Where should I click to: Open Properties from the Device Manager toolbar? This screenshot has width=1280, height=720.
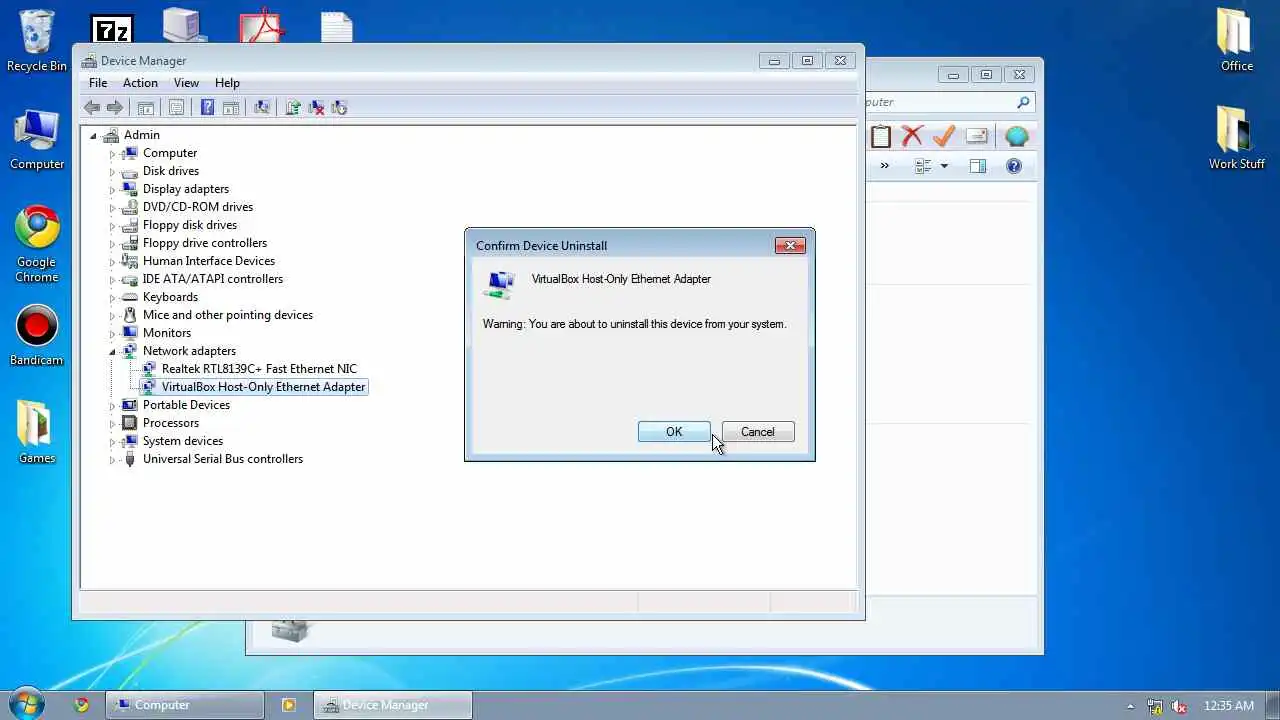click(177, 108)
